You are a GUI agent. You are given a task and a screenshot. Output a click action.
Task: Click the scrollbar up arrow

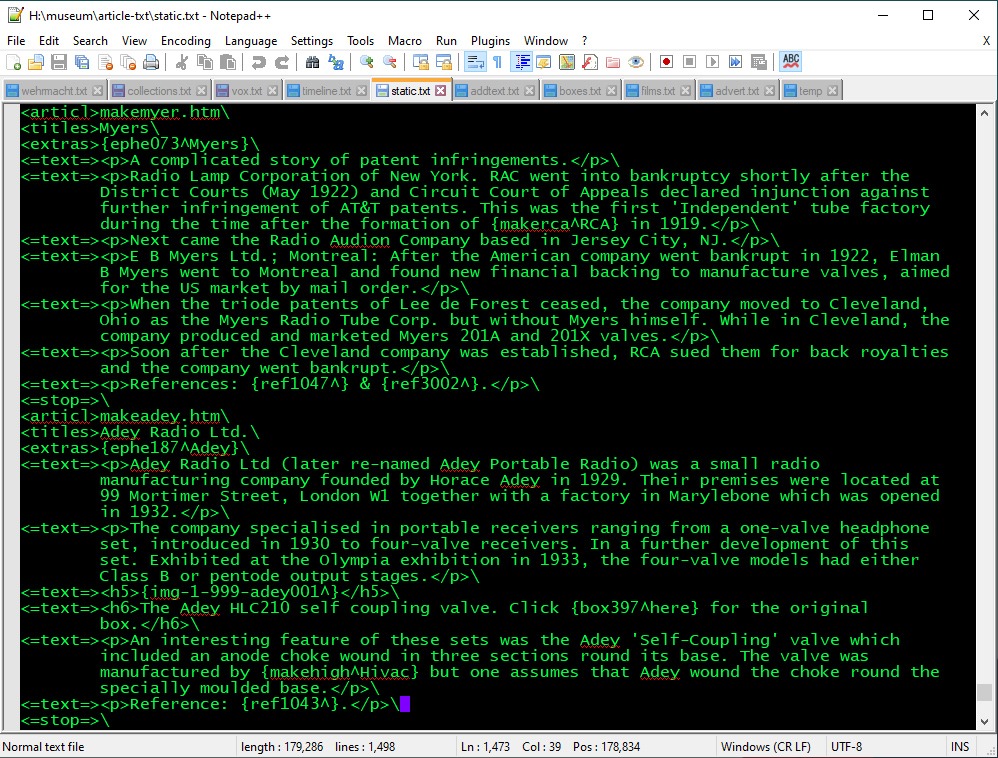pyautogui.click(x=984, y=113)
